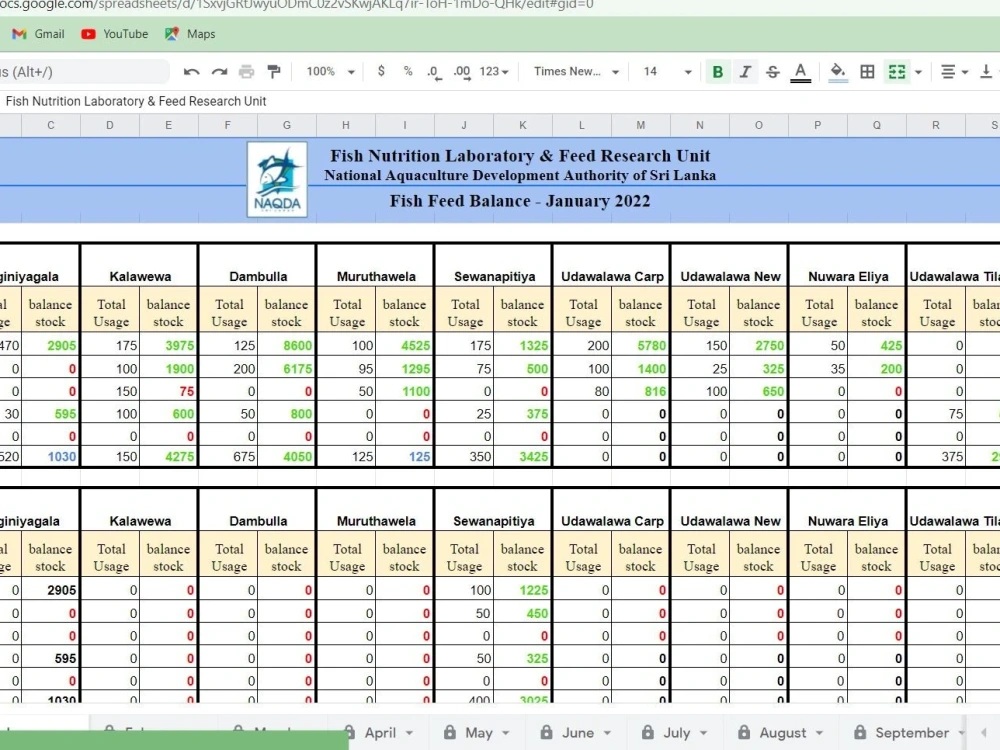Toggle Italic formatting
Screen dimensions: 1000x750
[745, 72]
